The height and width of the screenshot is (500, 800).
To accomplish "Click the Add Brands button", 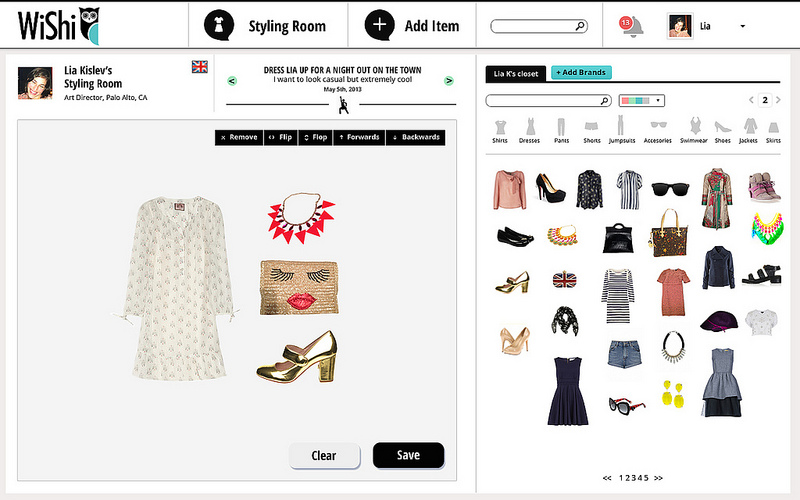I will [x=581, y=73].
